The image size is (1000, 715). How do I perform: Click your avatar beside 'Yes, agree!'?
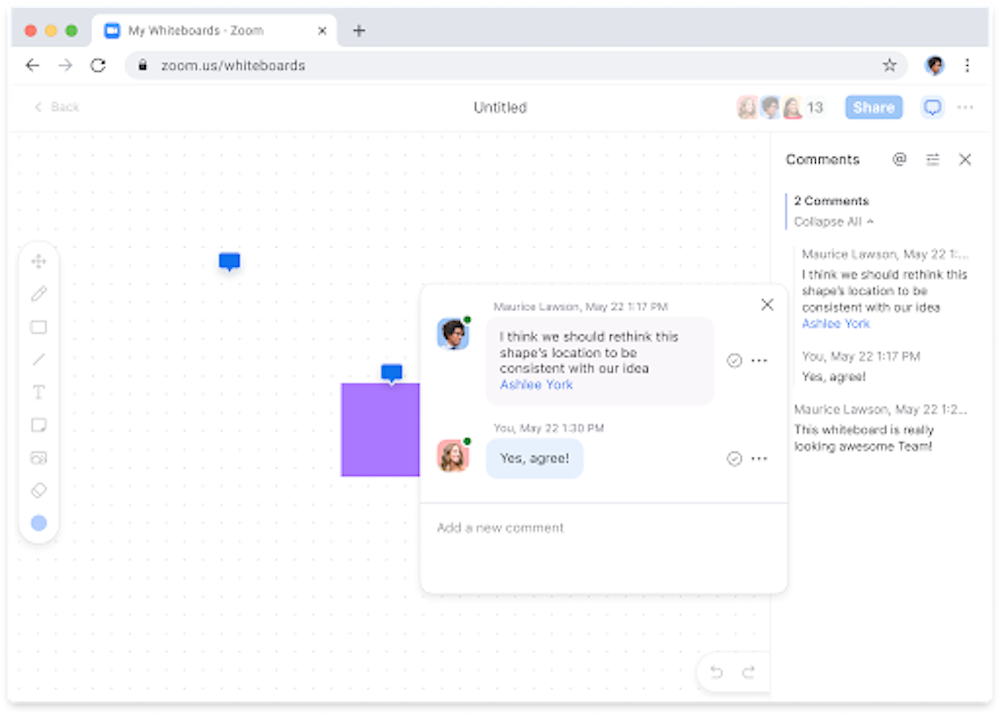[x=453, y=456]
